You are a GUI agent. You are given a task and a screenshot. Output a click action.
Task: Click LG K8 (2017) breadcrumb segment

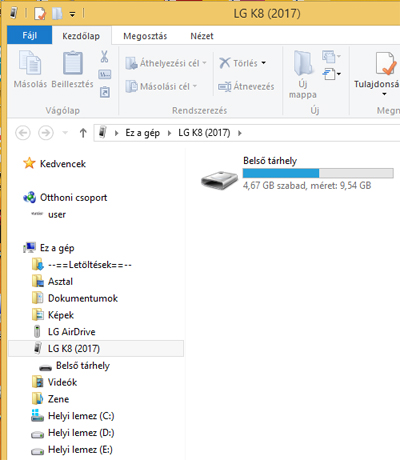(x=204, y=133)
